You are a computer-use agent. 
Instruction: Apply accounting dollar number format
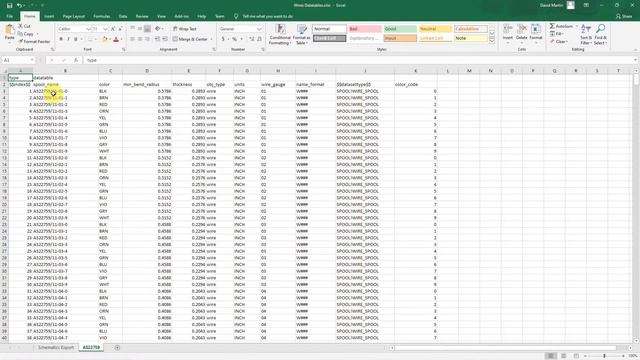tap(223, 39)
